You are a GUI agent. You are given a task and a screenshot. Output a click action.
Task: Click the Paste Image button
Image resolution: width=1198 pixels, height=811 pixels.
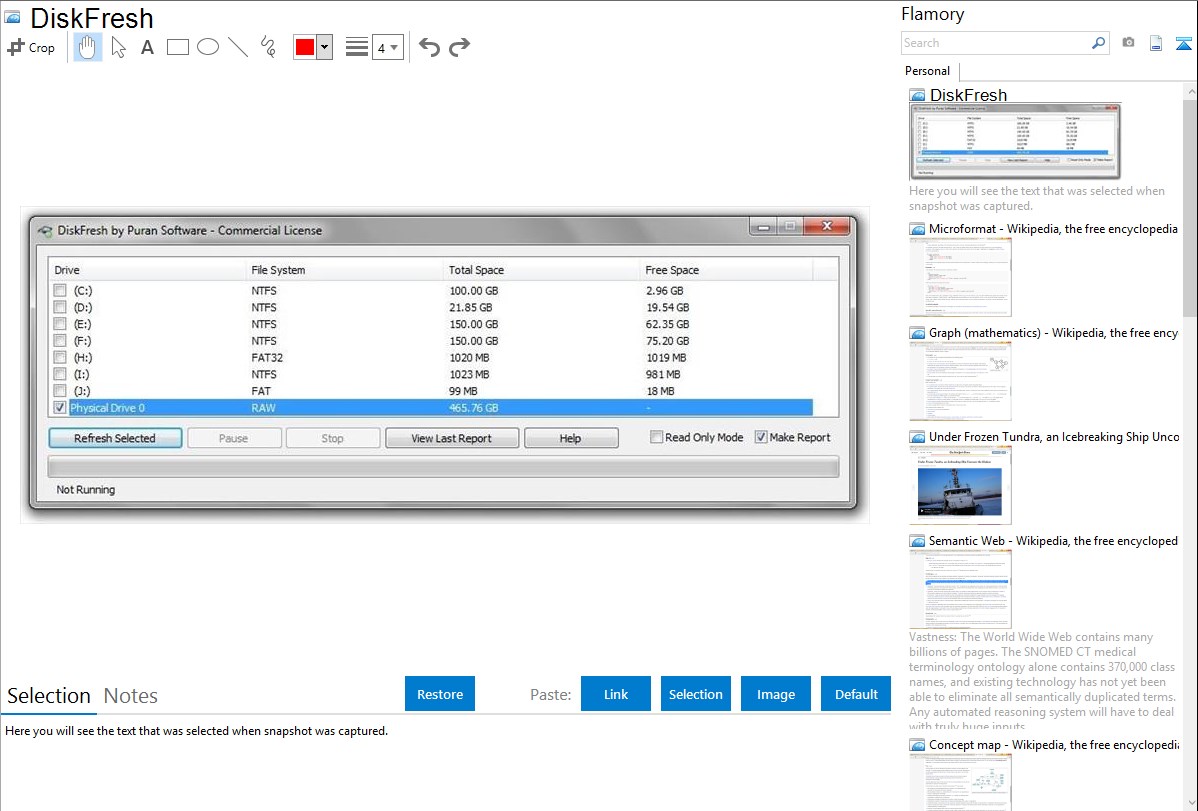[775, 693]
